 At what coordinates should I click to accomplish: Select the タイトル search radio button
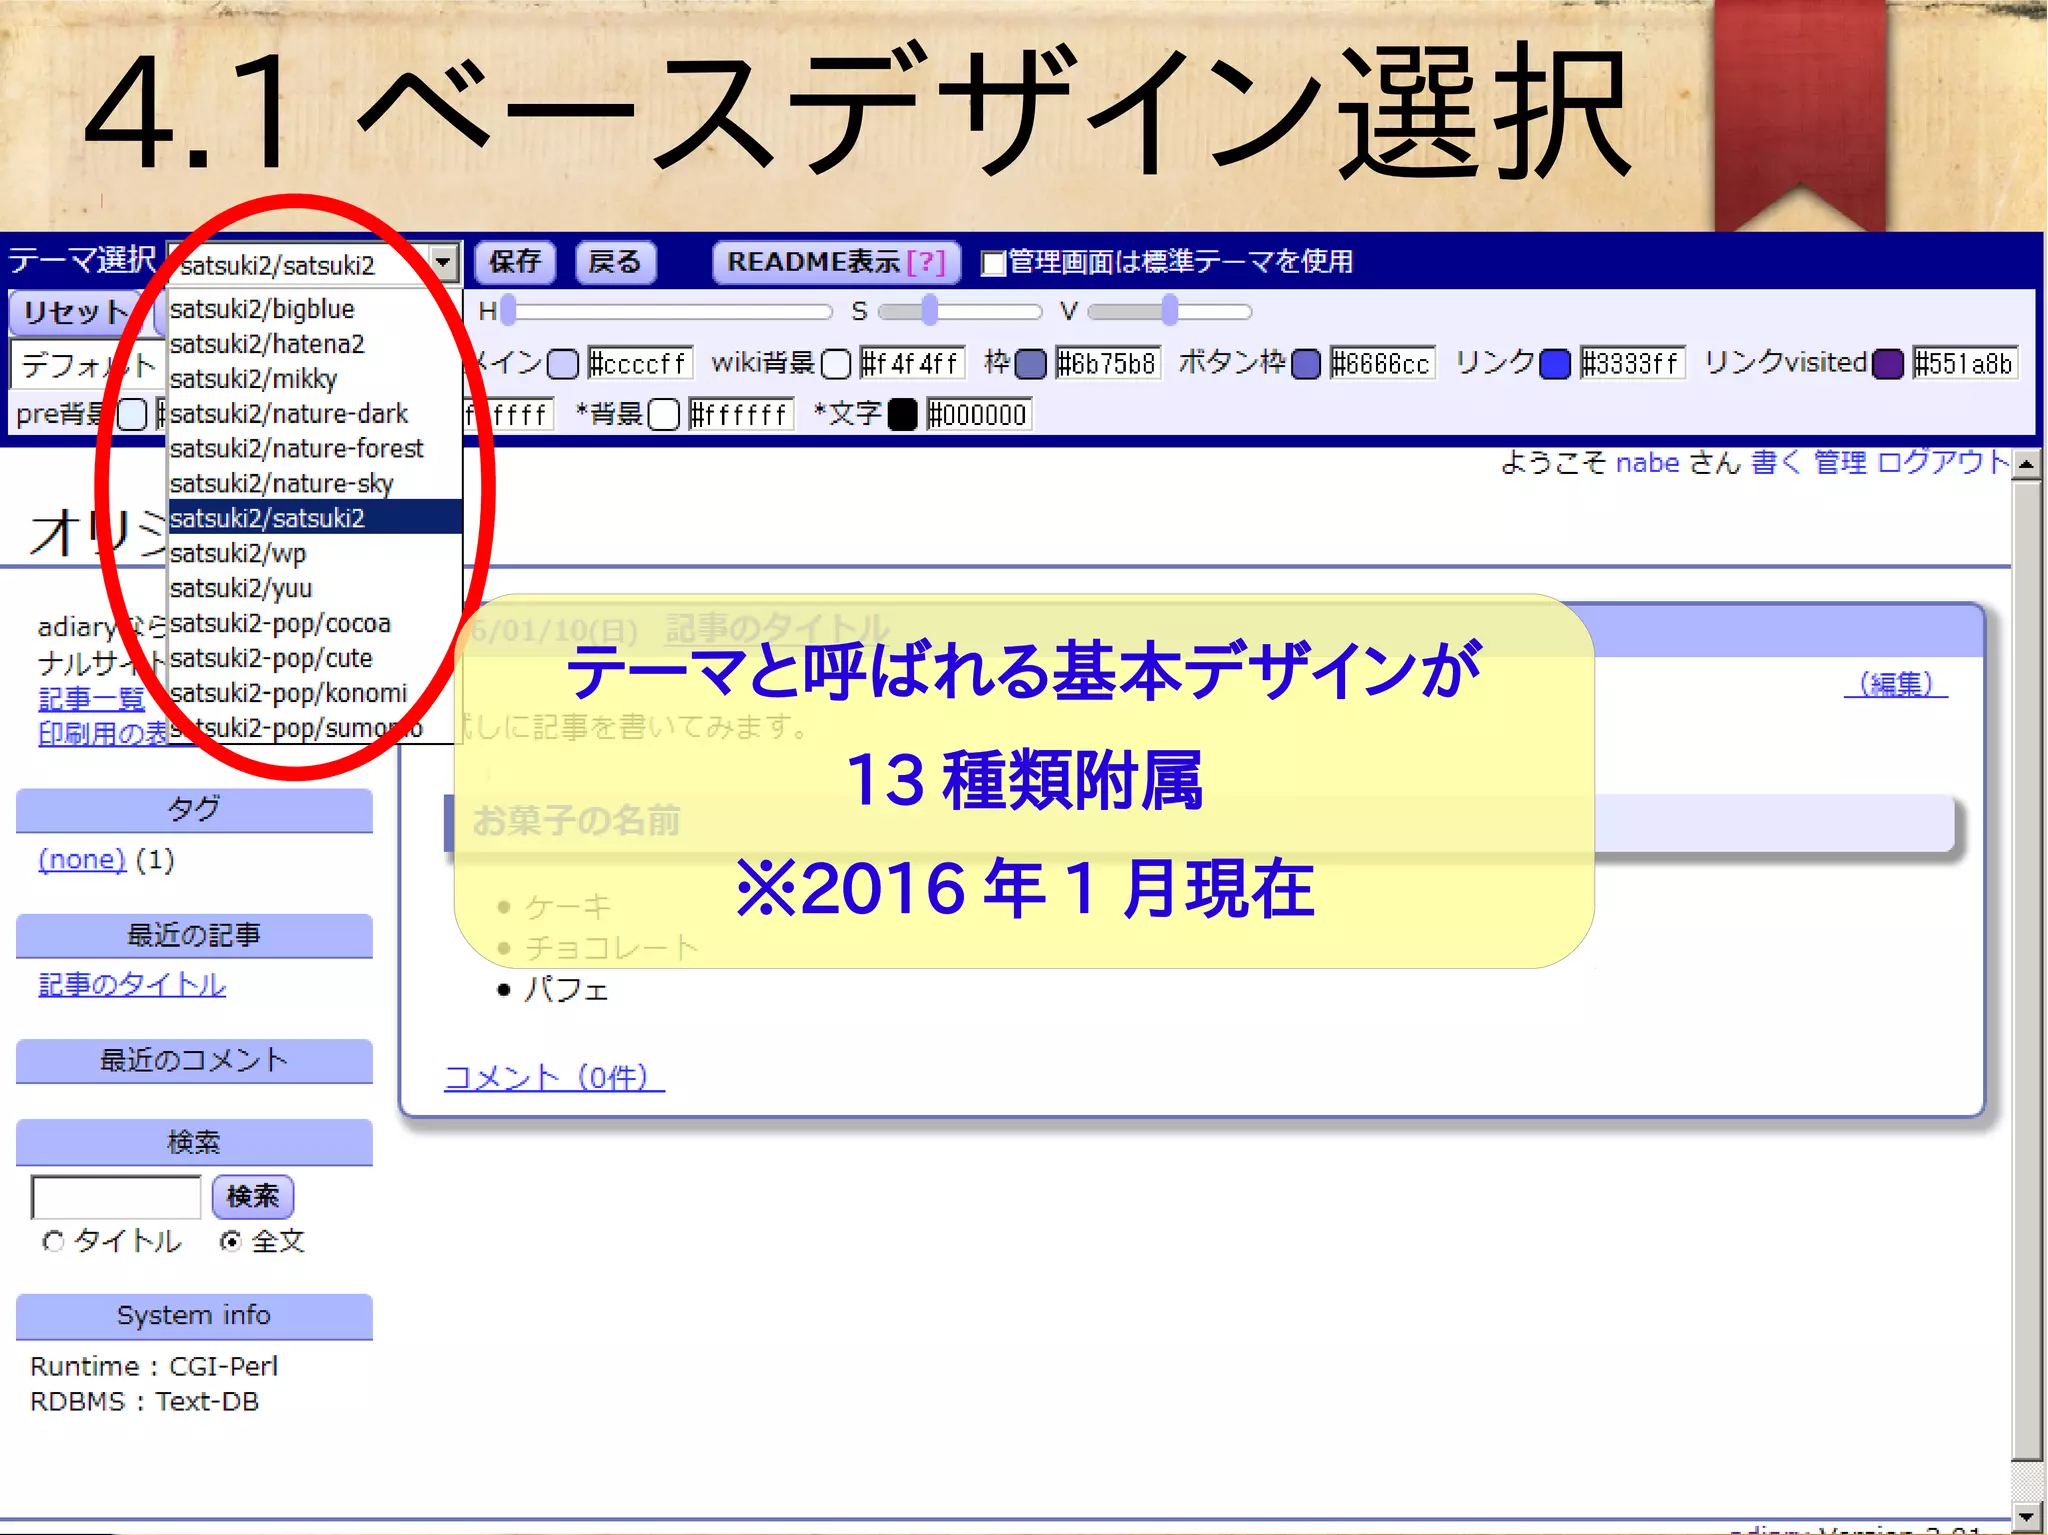click(53, 1241)
